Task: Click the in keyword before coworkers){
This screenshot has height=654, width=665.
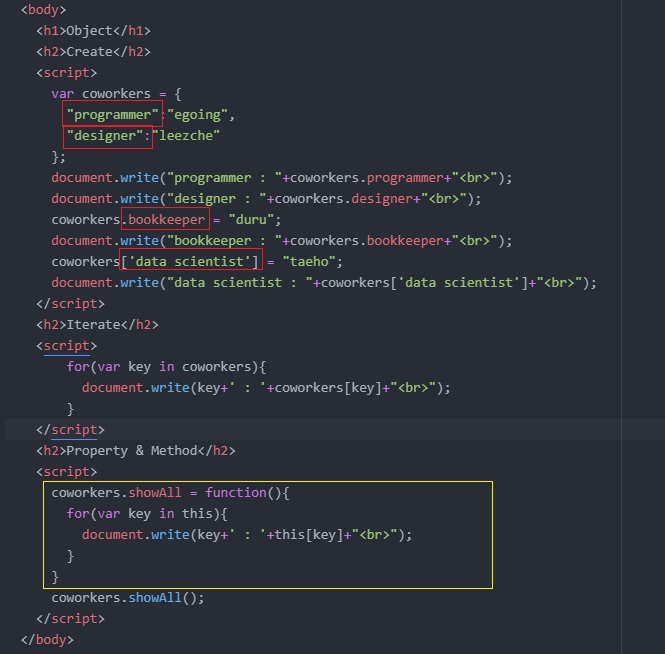Action: point(167,367)
